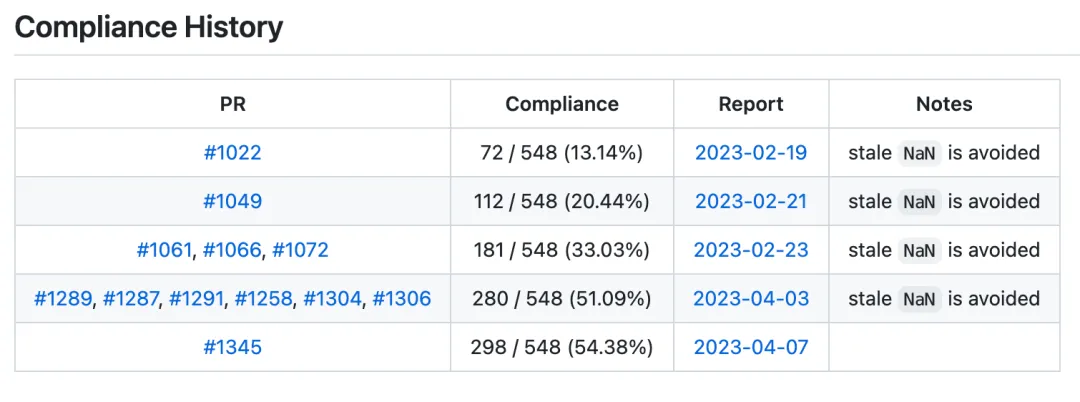
Task: View the 2023-02-19 compliance report
Action: [x=751, y=153]
